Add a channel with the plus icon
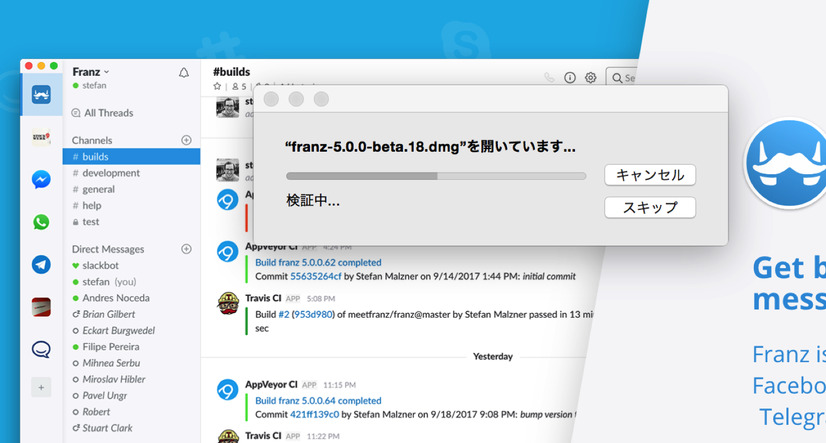Image resolution: width=826 pixels, height=443 pixels. 186,140
